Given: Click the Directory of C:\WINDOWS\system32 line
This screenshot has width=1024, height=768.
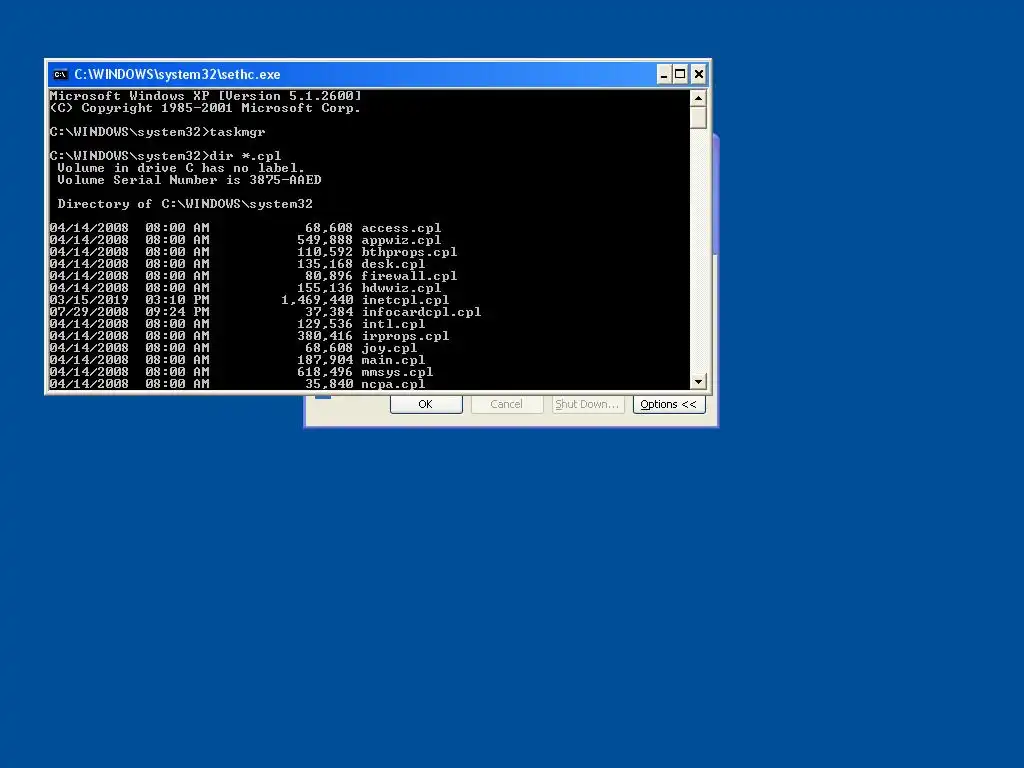Looking at the screenshot, I should 185,204.
